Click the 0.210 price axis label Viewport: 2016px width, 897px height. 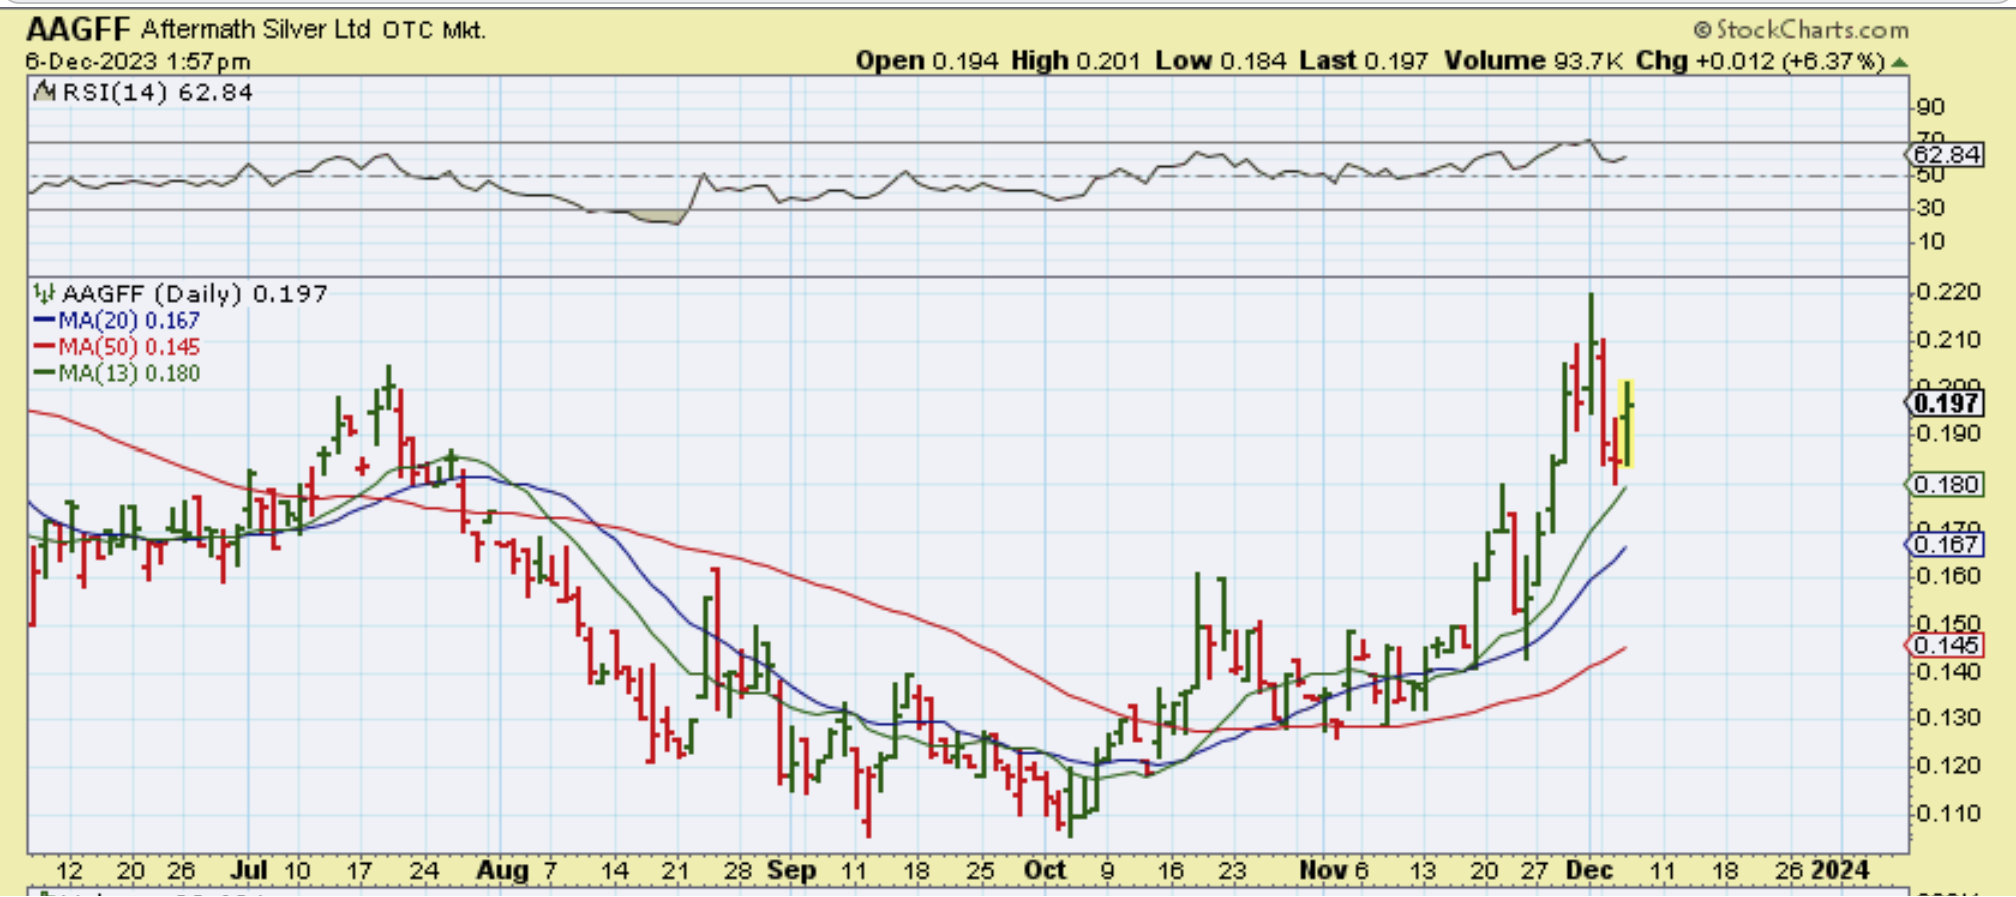click(x=1948, y=340)
